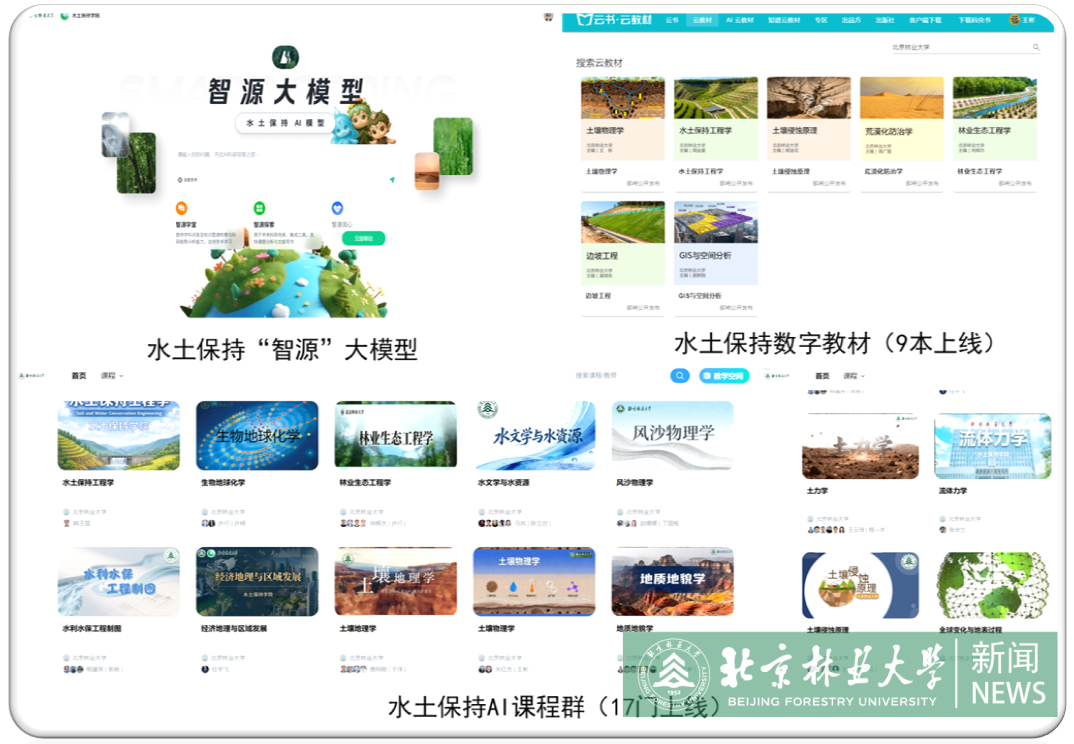Expand the 课程 dropdown beside 首页
The width and height of the screenshot is (1074, 744).
pos(112,376)
